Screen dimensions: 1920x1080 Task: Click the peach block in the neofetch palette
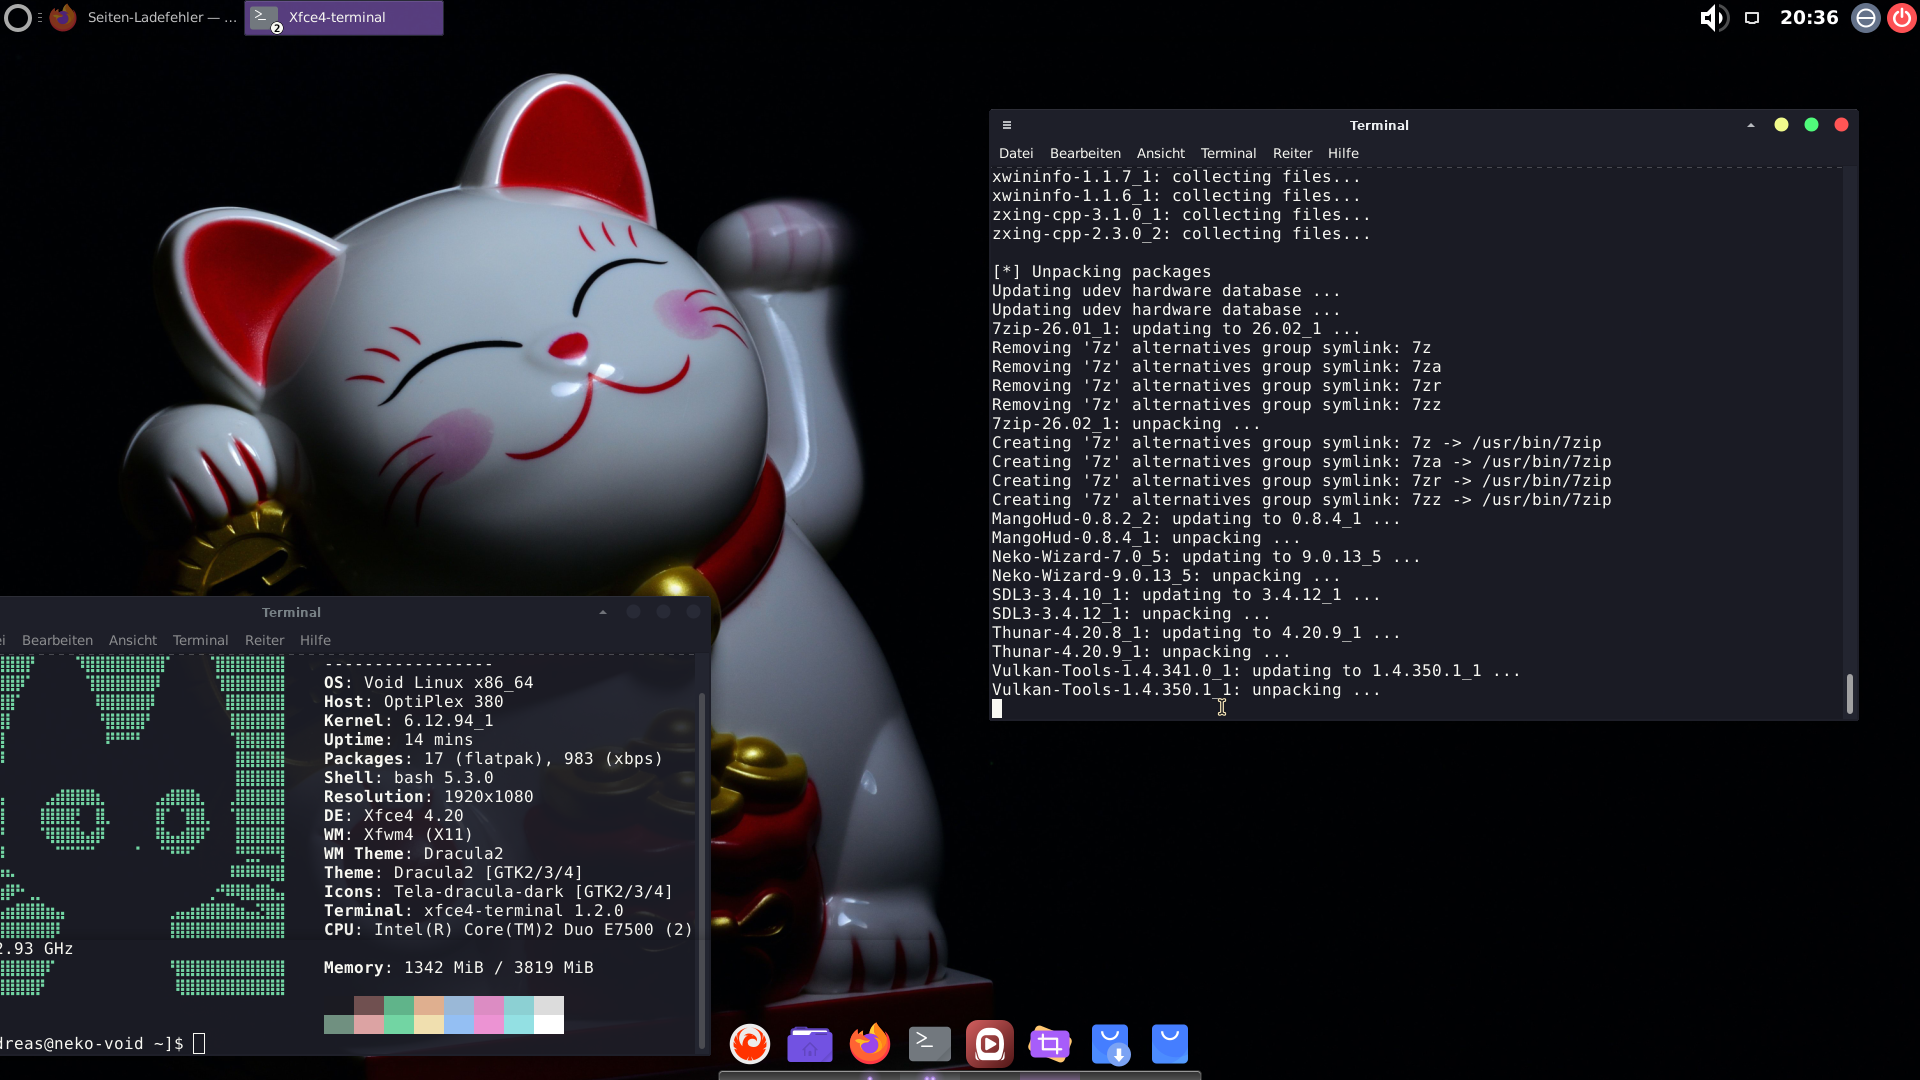point(429,1005)
